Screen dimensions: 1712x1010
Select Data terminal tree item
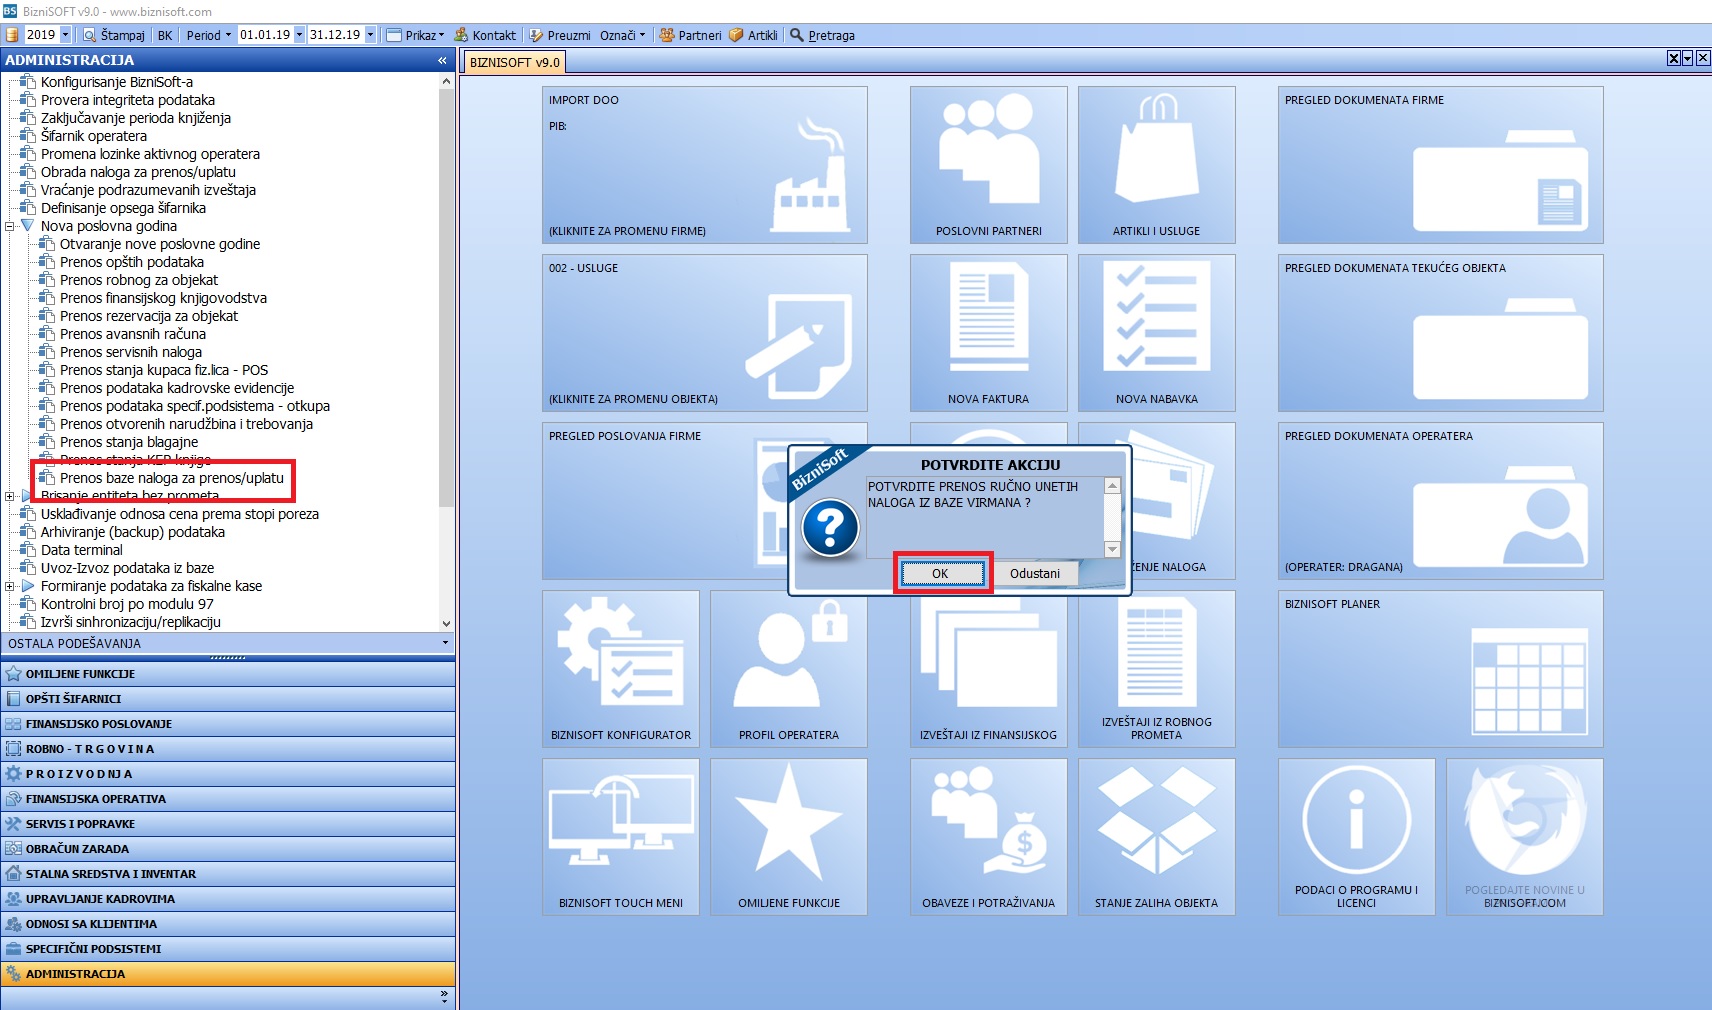[82, 550]
